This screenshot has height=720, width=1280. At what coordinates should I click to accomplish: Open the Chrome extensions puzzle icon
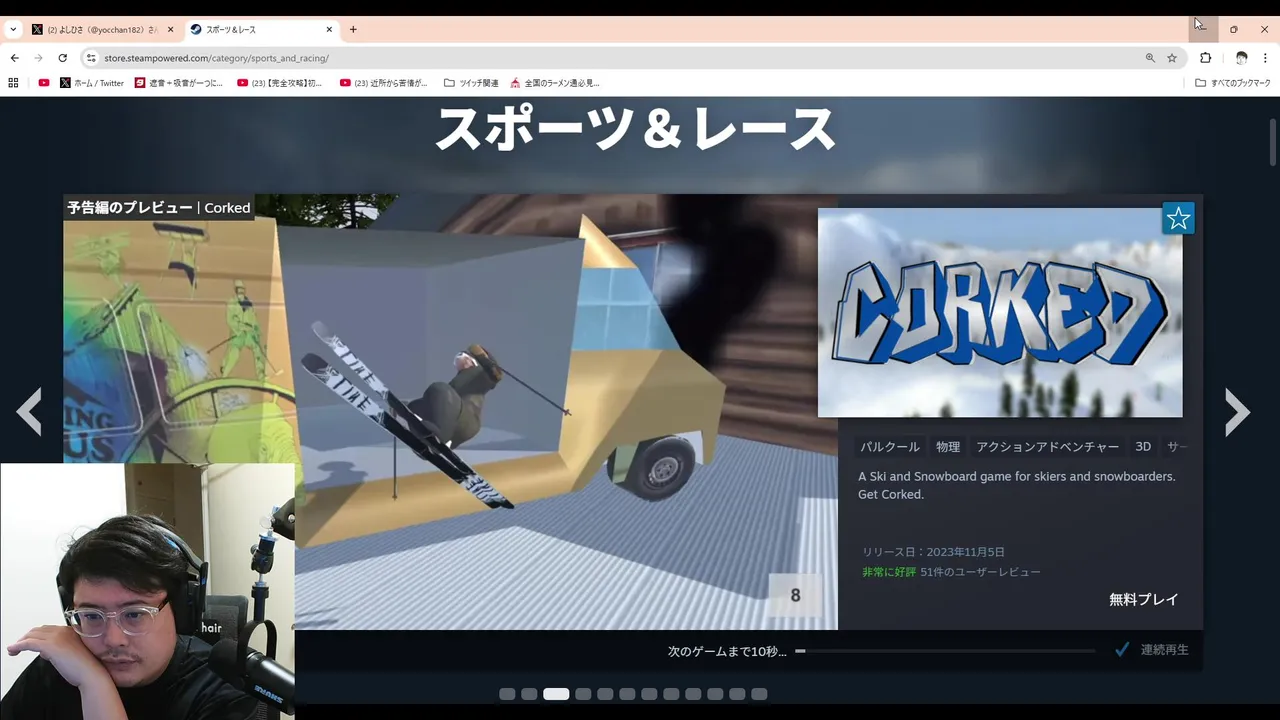click(x=1205, y=58)
